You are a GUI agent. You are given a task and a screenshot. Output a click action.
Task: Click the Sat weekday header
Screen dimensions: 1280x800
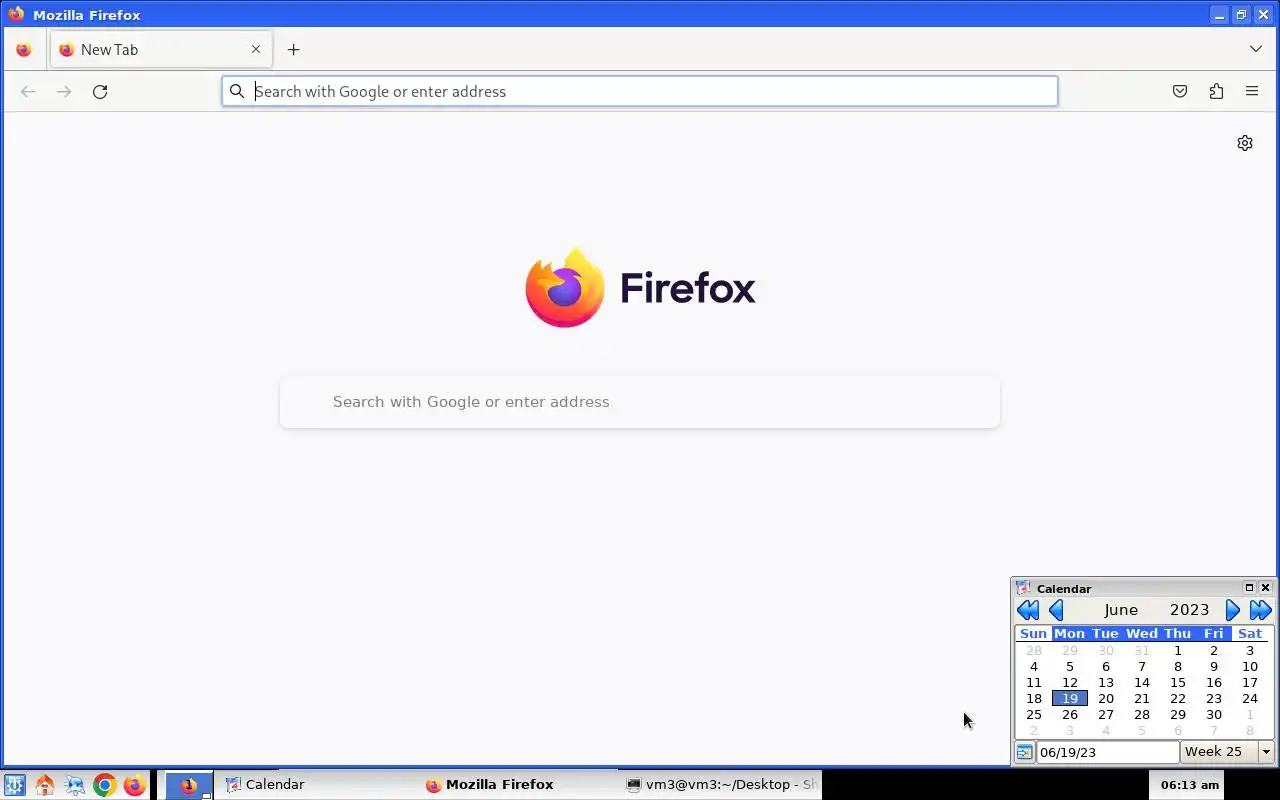tap(1250, 633)
